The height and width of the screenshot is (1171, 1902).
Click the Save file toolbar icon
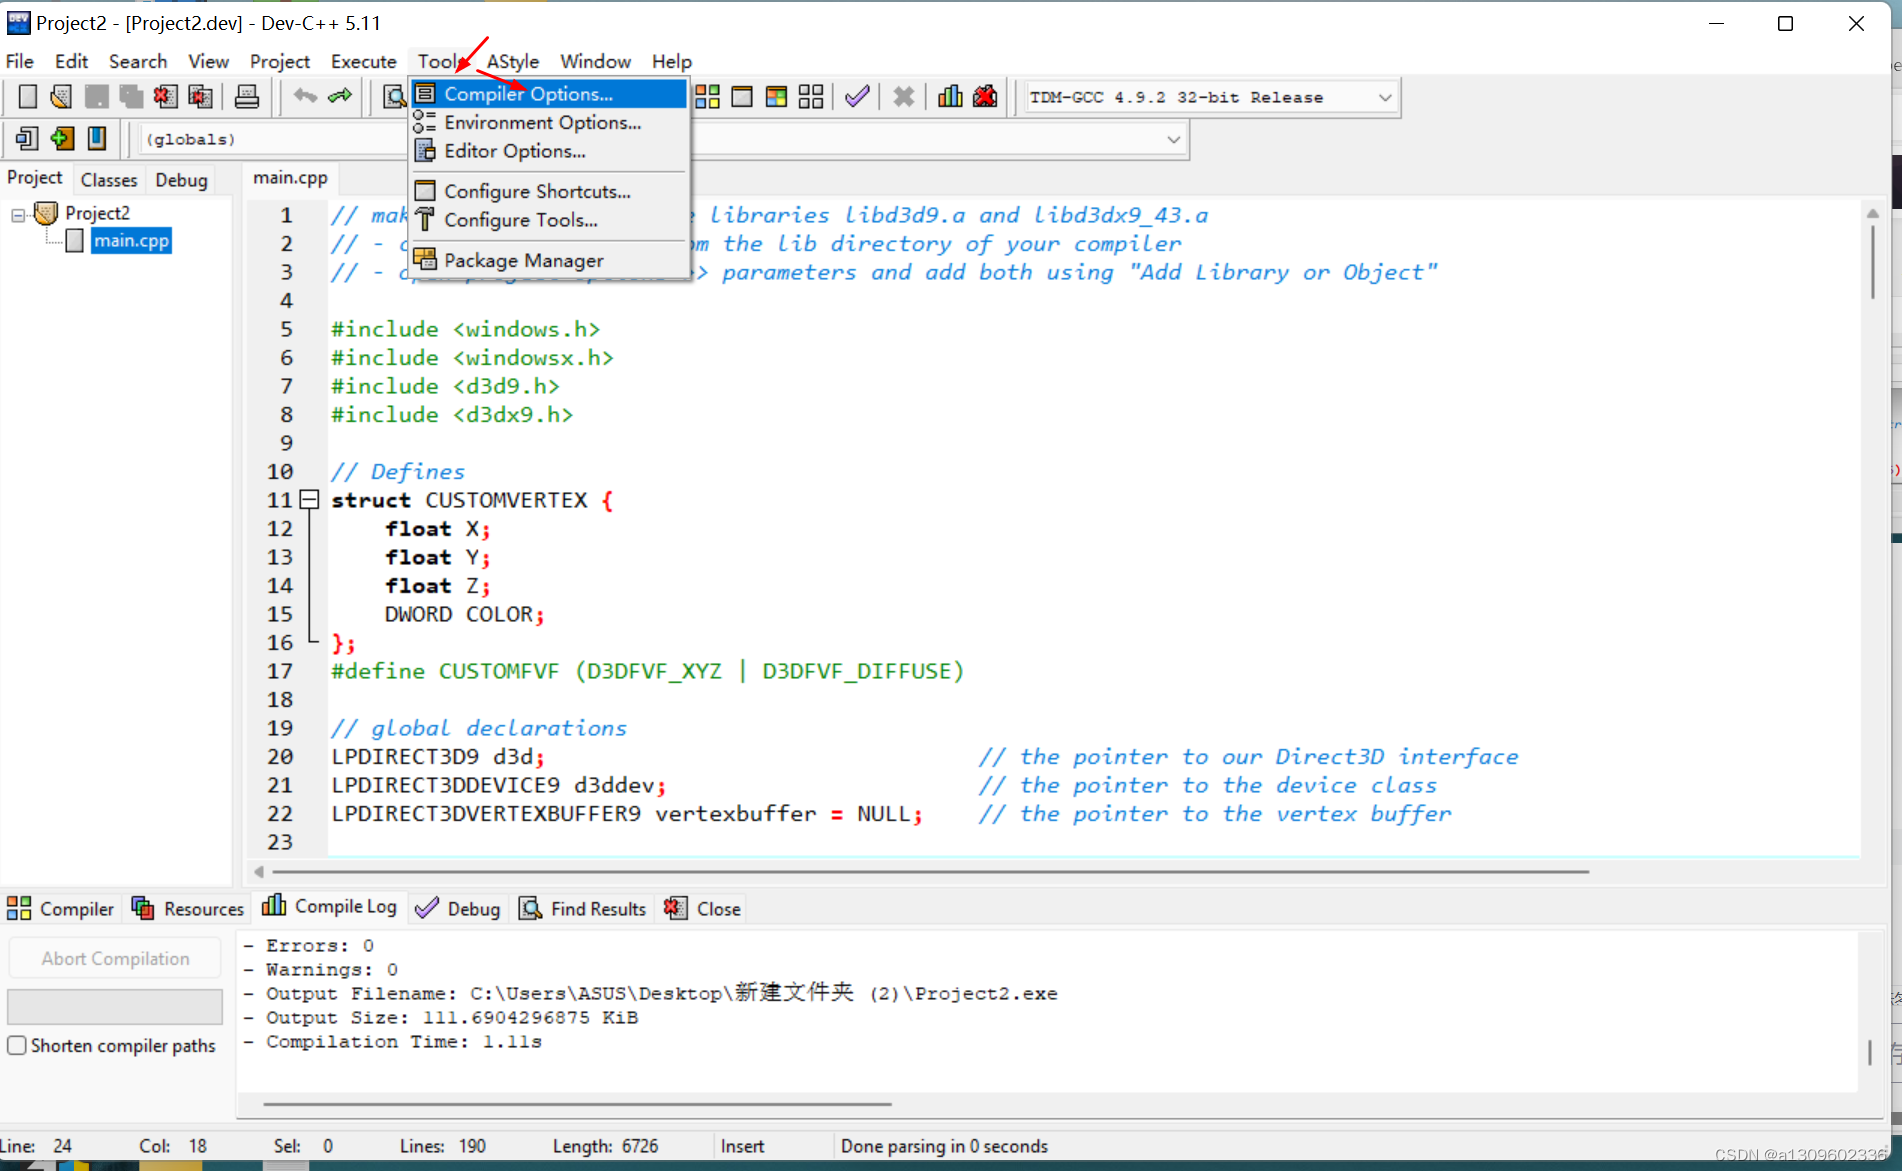[x=96, y=97]
